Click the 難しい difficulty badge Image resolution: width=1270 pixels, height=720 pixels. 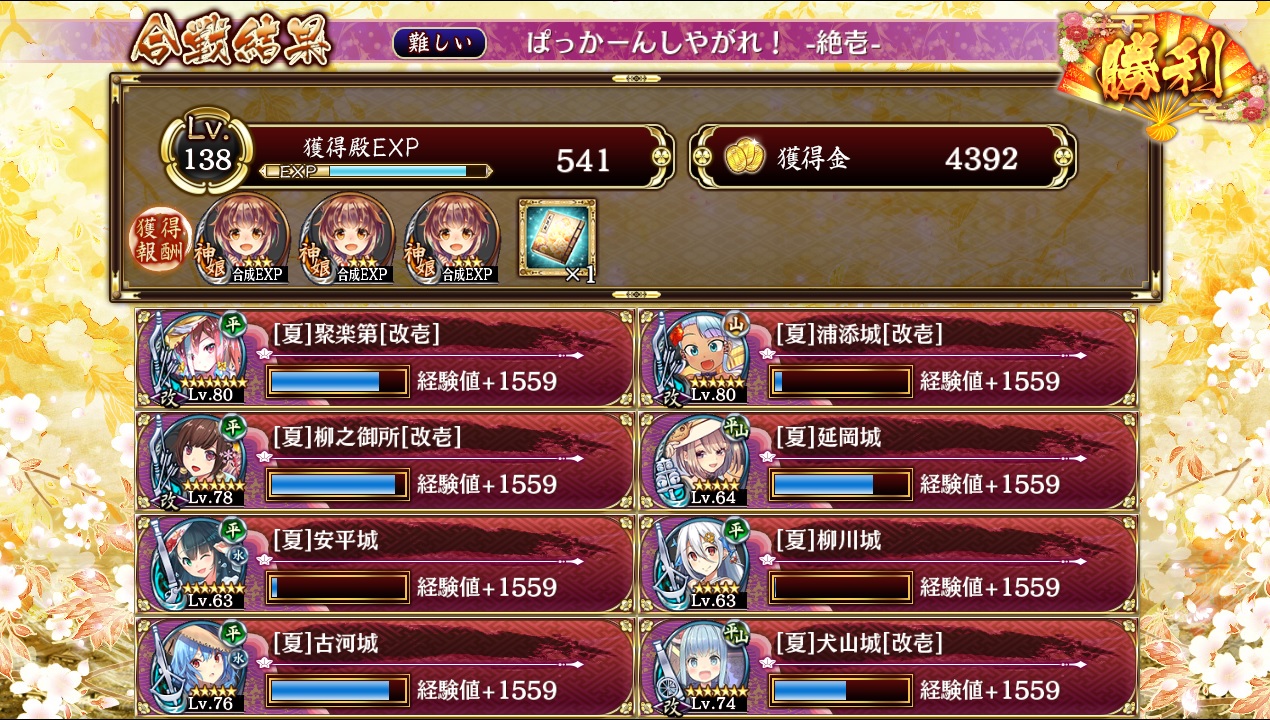440,43
